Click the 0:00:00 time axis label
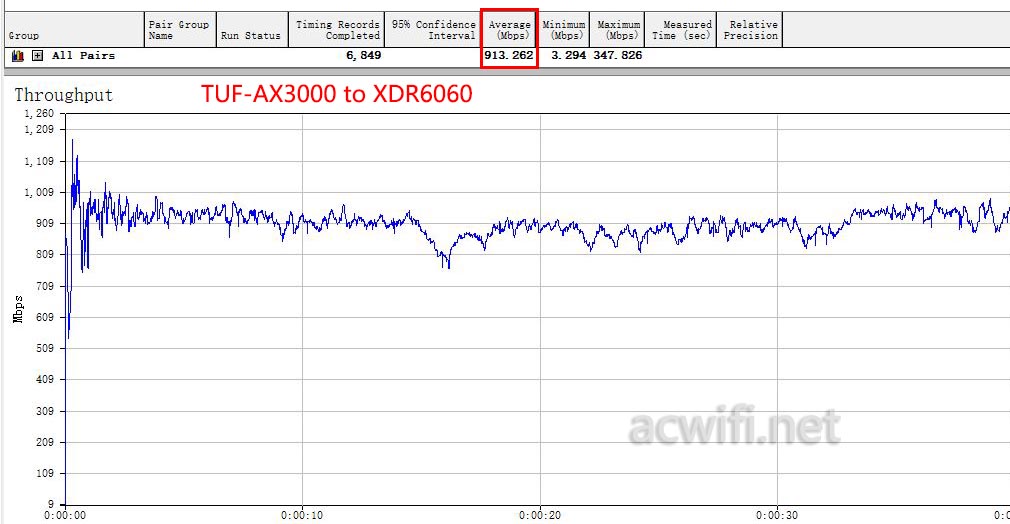 [64, 516]
